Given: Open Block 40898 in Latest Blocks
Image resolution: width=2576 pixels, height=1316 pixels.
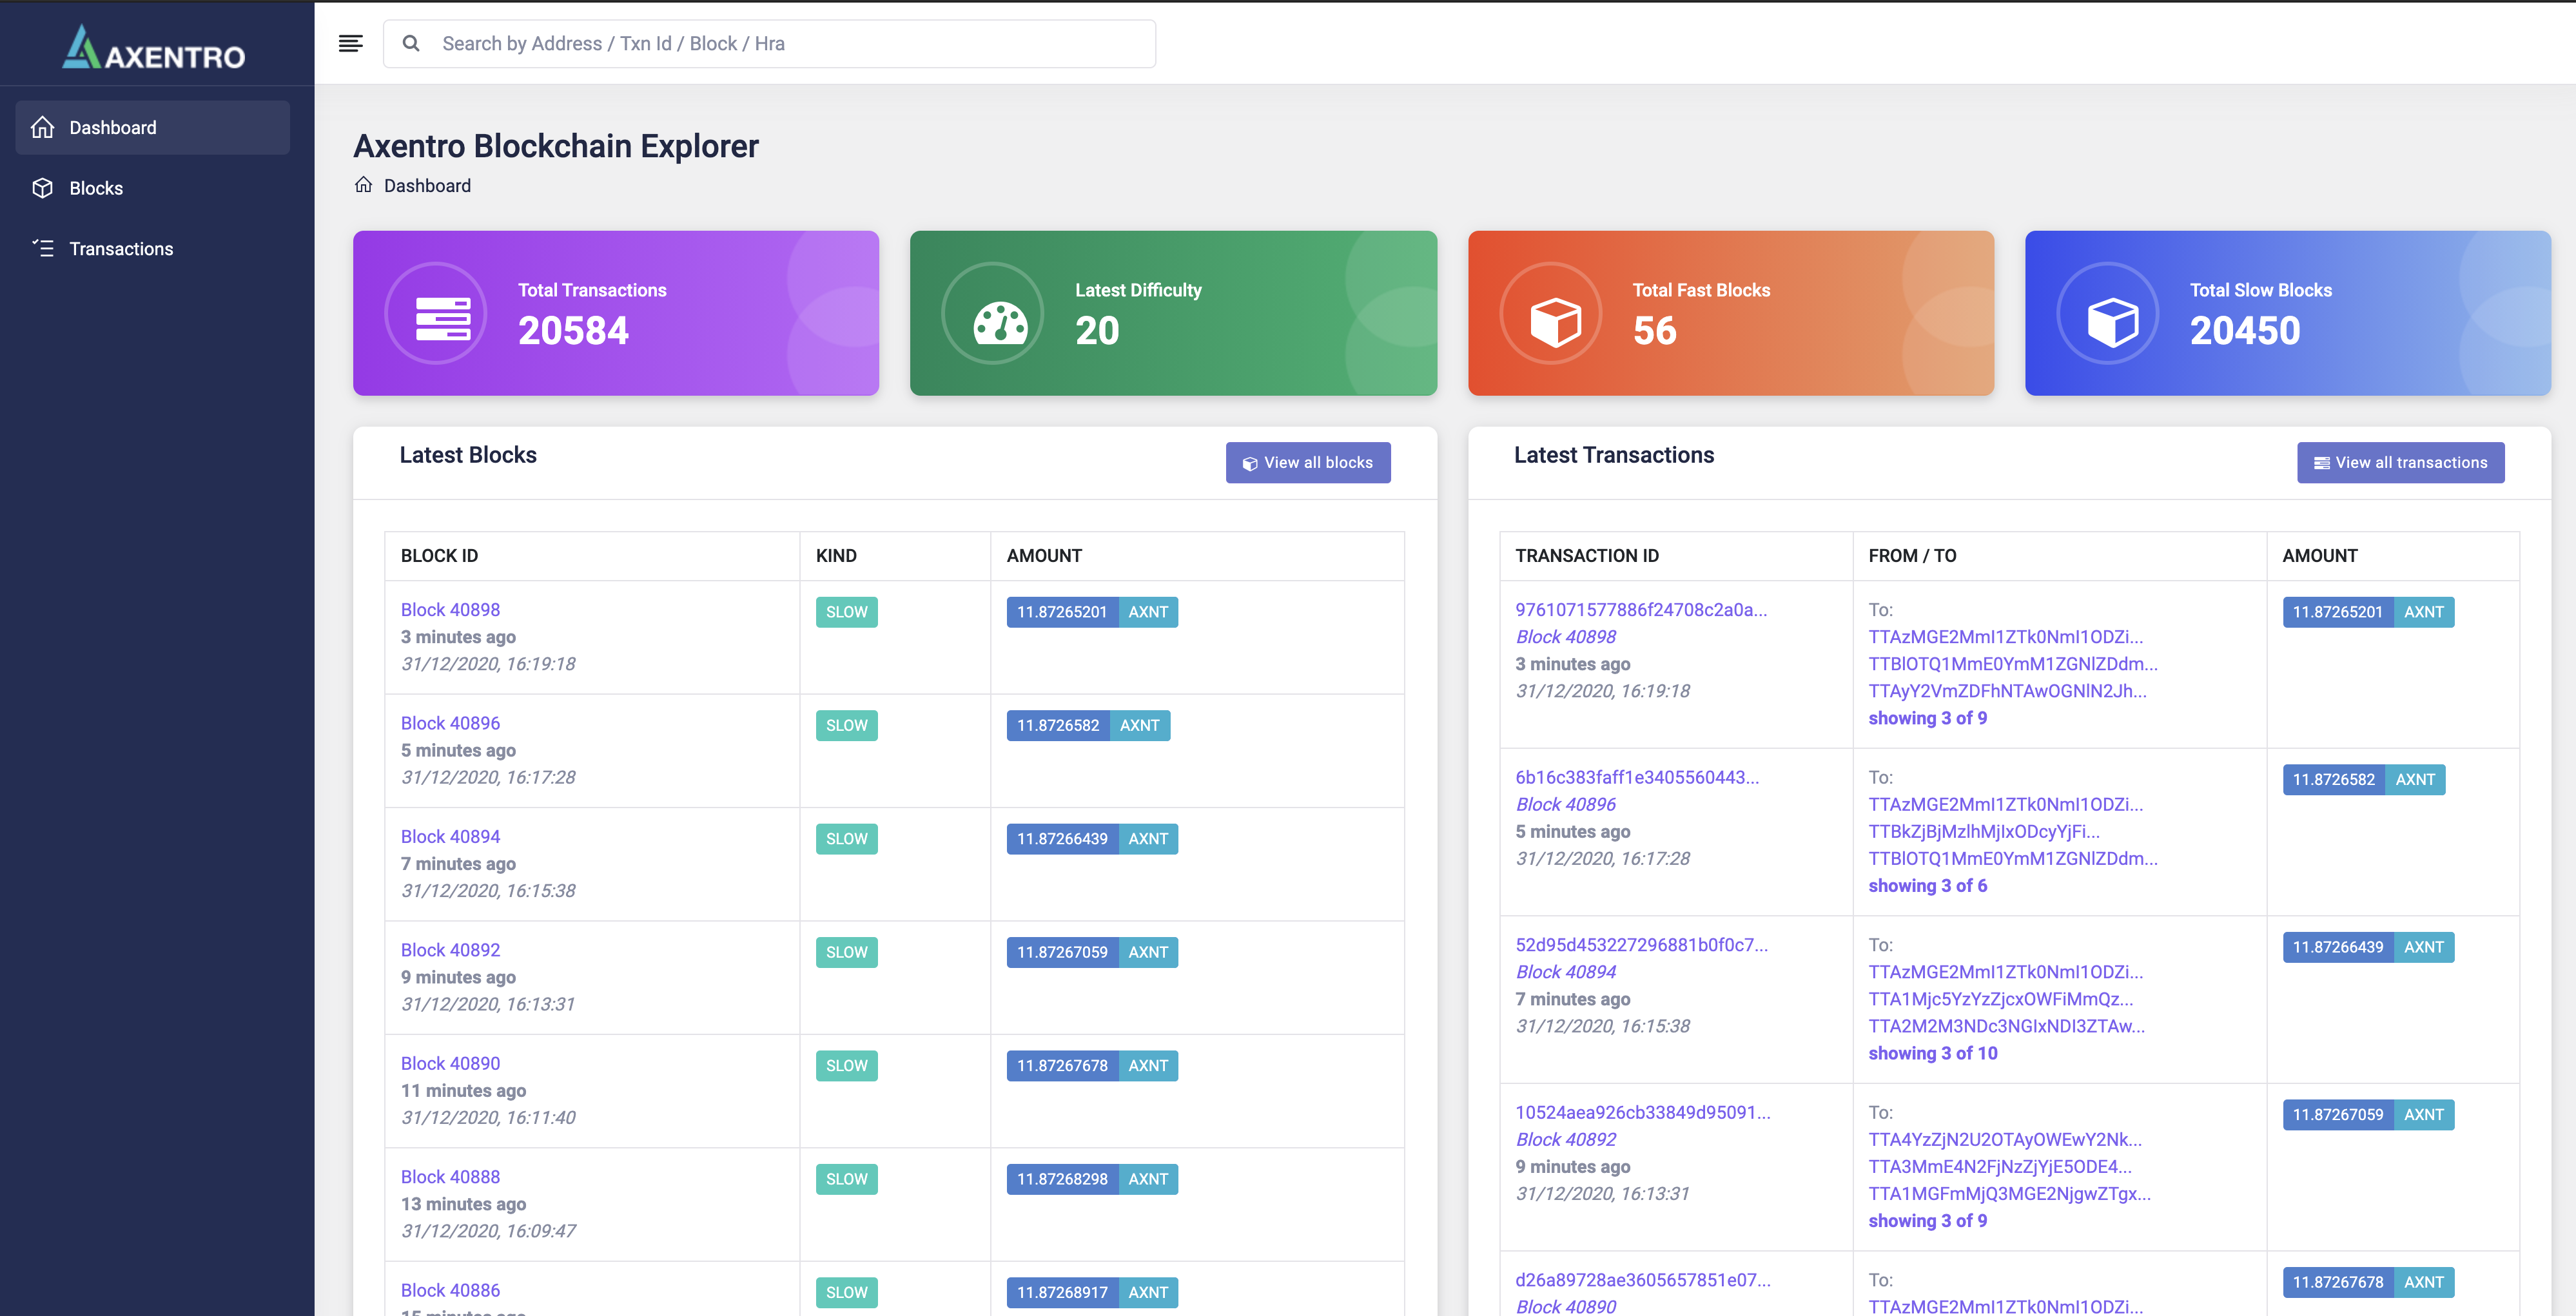Looking at the screenshot, I should [450, 609].
